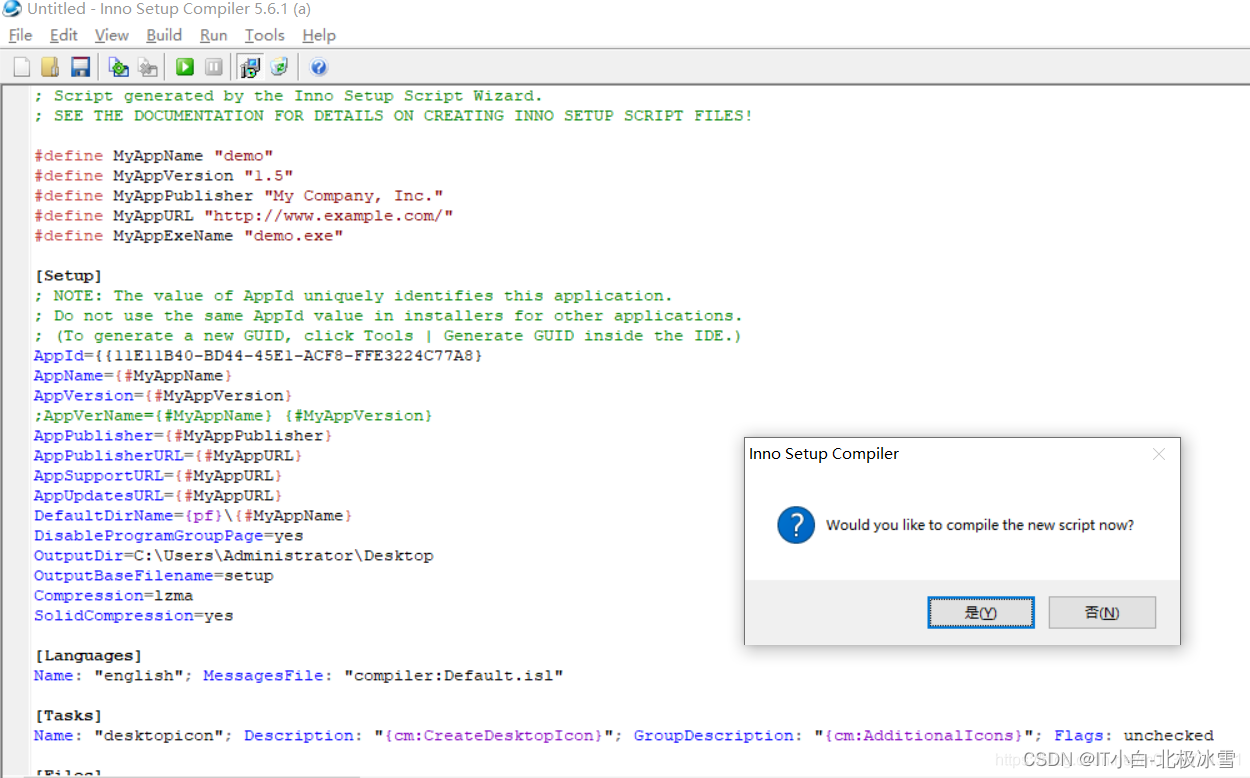Viewport: 1250px width, 778px height.
Task: Click the Flags: unchecked text
Action: pos(1134,736)
